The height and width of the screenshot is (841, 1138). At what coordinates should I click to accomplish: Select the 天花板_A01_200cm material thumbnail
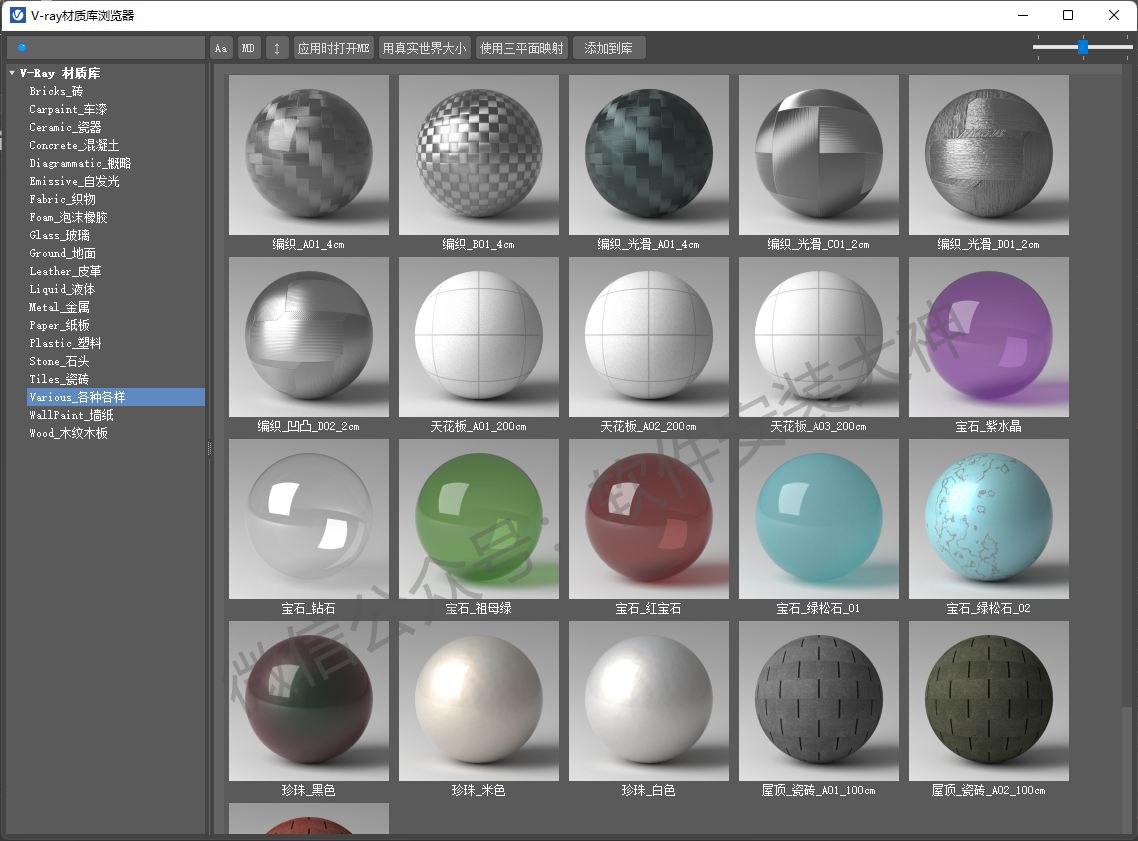click(x=478, y=337)
